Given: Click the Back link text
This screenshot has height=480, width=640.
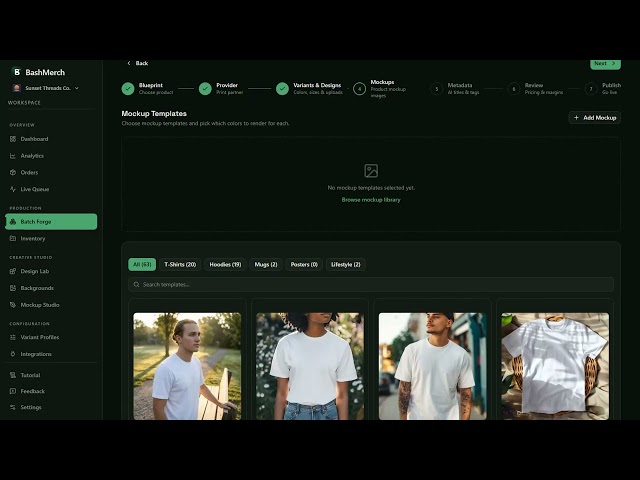Looking at the screenshot, I should coord(142,63).
